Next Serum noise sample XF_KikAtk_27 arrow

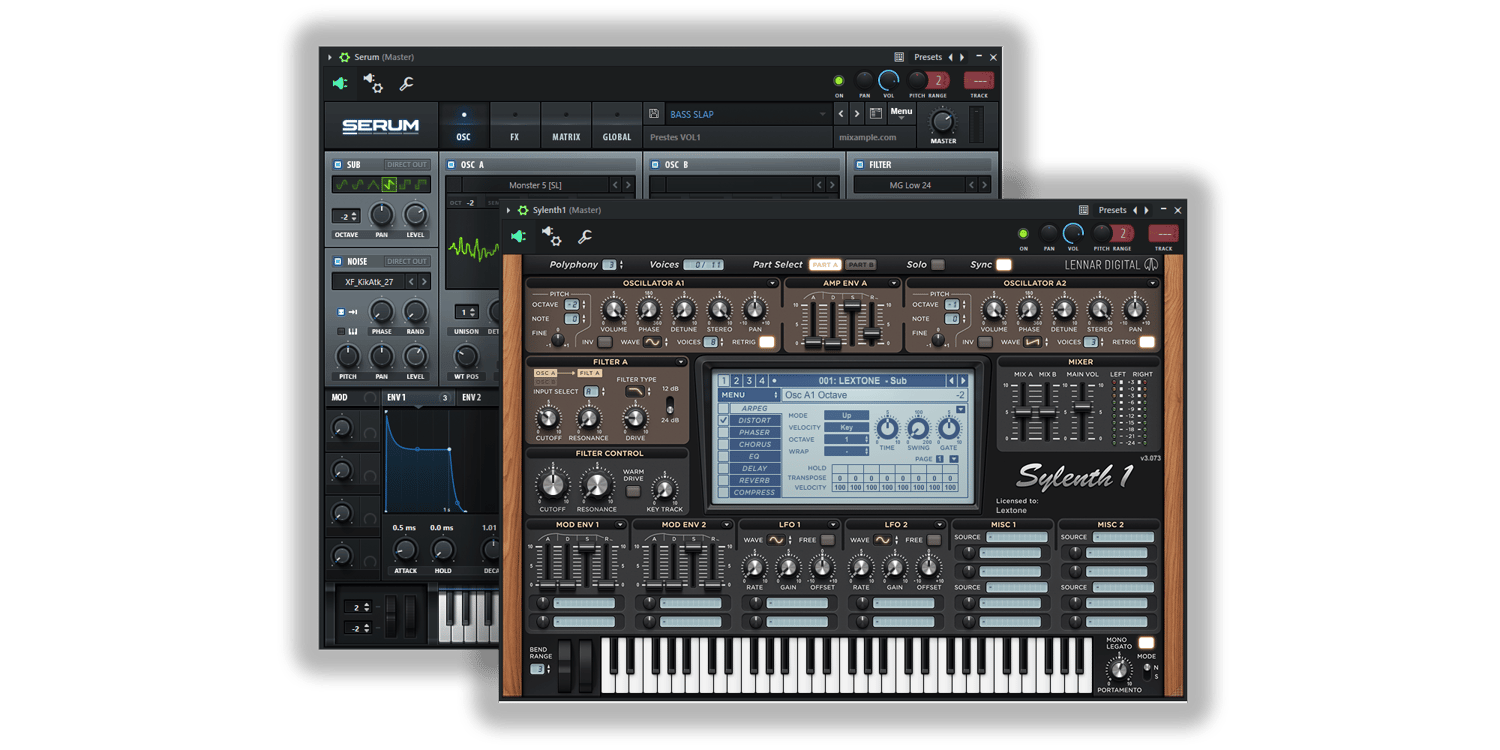(424, 283)
